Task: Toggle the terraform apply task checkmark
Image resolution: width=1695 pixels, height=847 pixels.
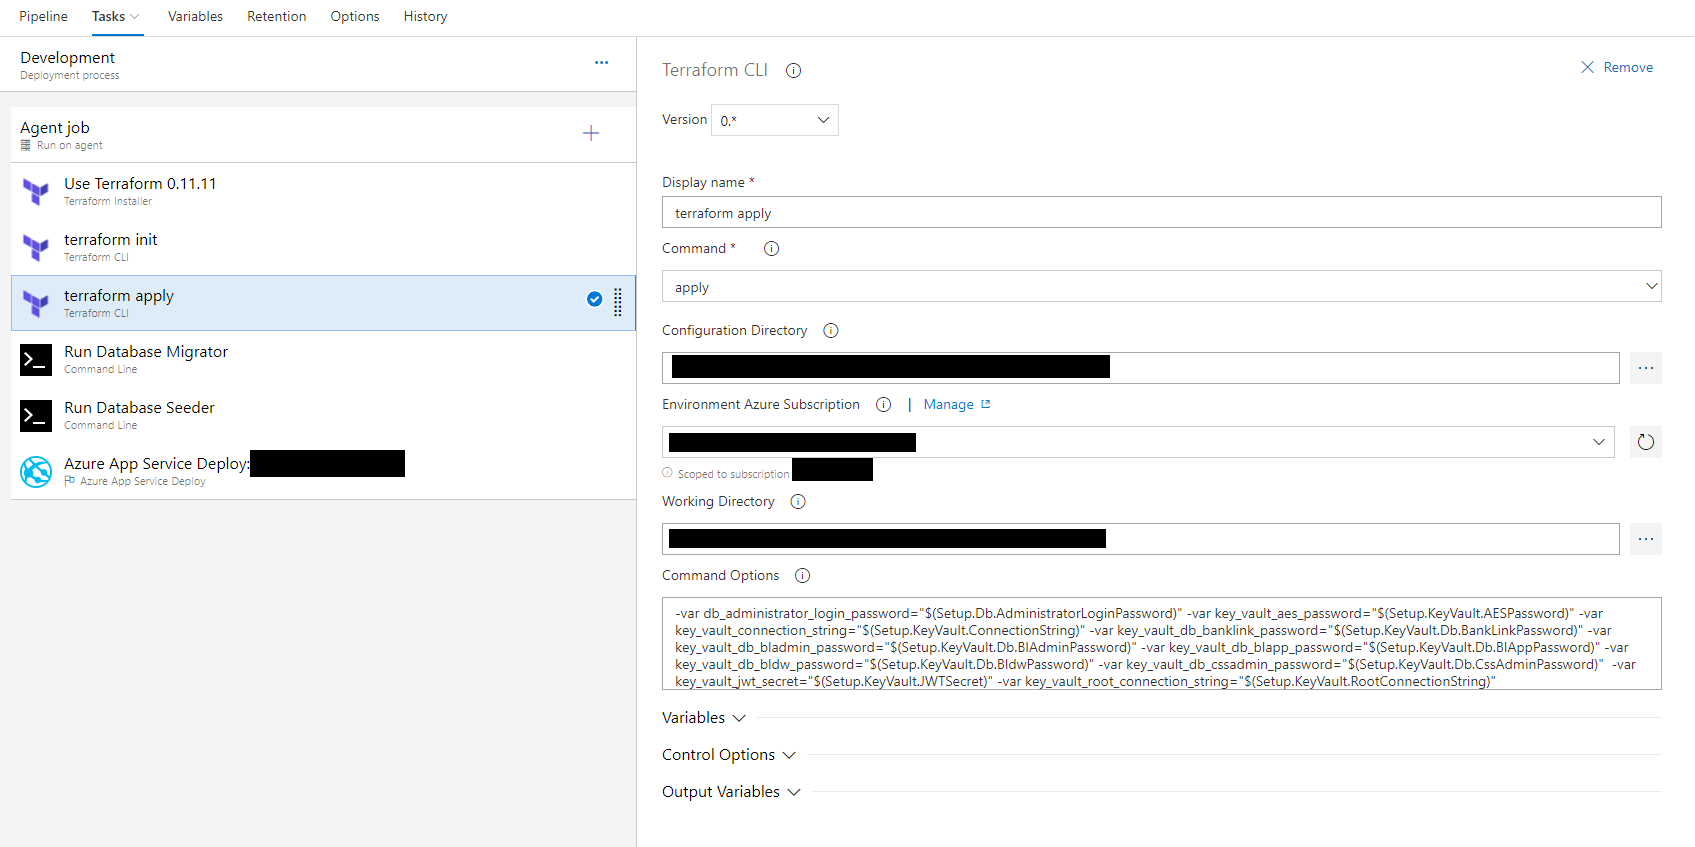Action: (x=594, y=299)
